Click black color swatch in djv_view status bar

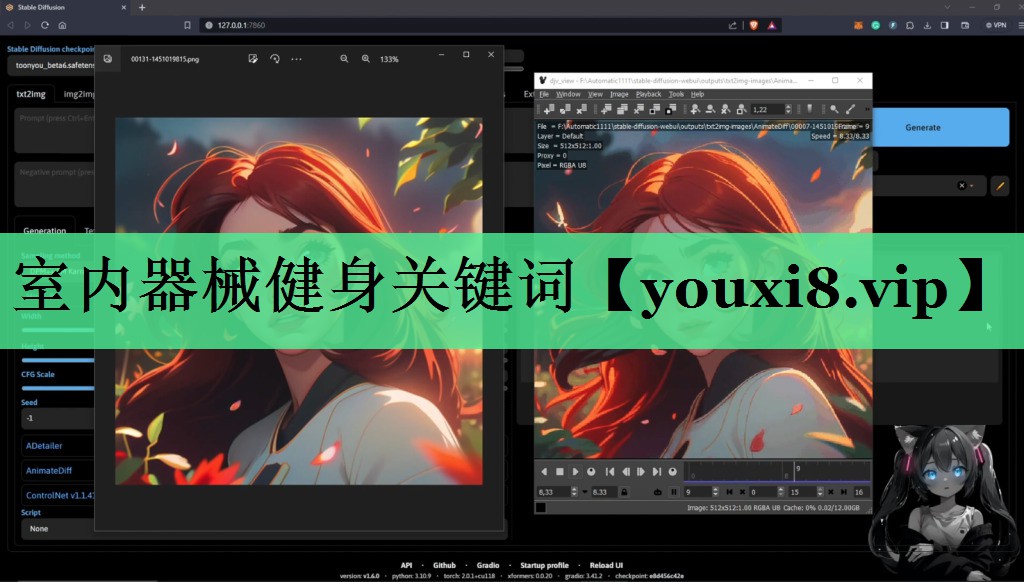tap(541, 508)
